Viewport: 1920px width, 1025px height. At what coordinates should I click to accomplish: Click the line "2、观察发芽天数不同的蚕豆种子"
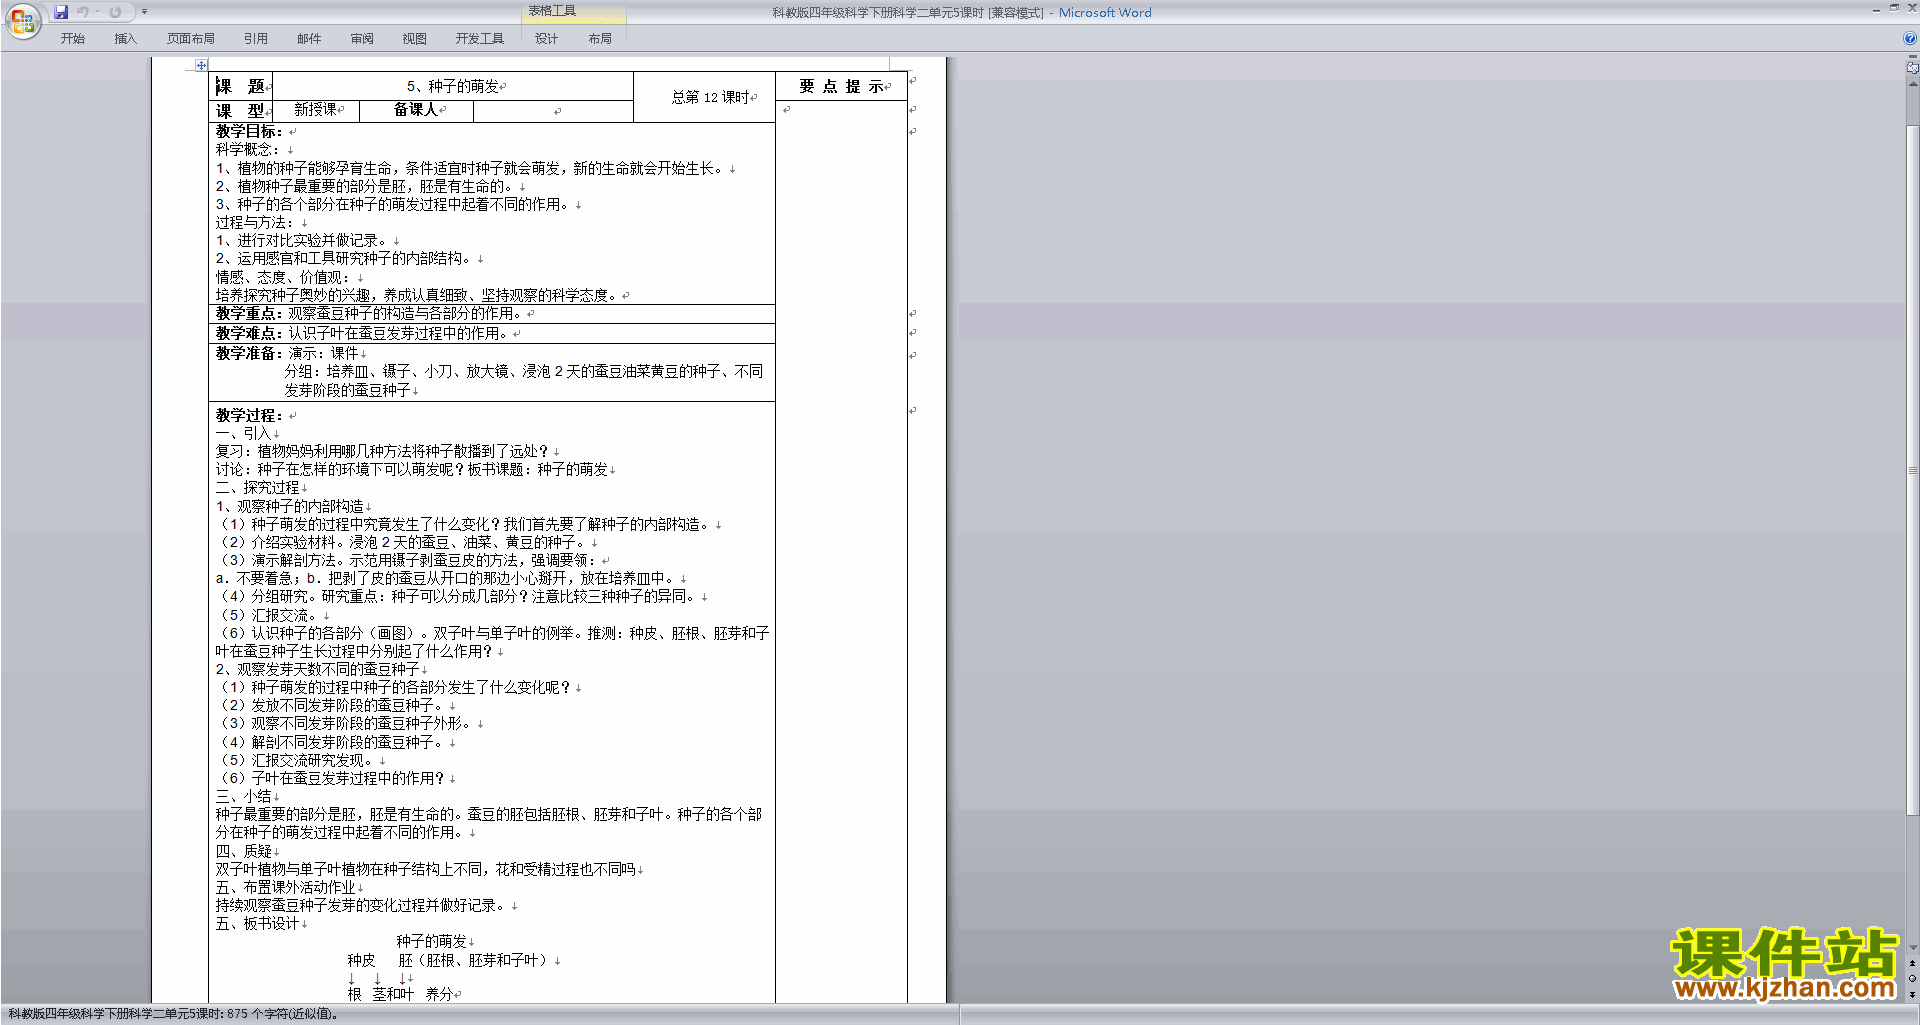(x=317, y=669)
